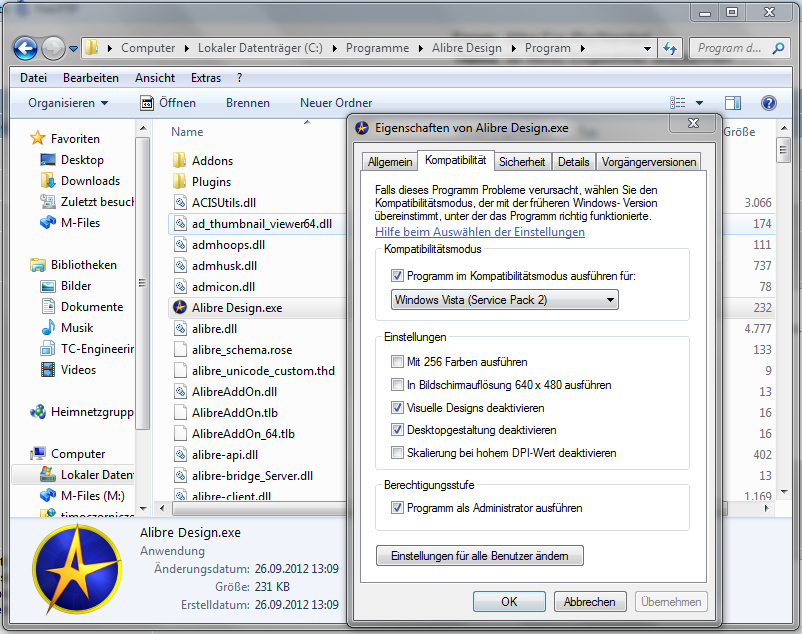Screen dimensions: 802x634
Task: Toggle the preview pane icon
Action: point(732,103)
